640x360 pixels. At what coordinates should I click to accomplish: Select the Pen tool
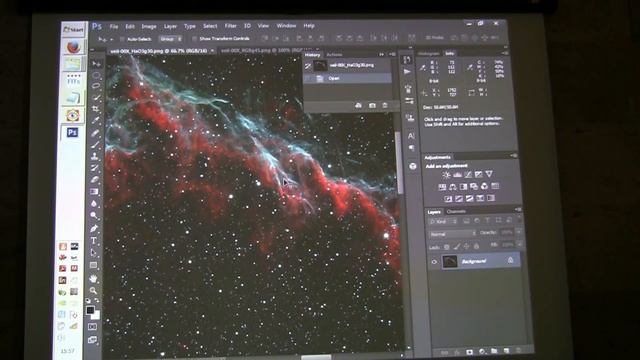click(94, 228)
